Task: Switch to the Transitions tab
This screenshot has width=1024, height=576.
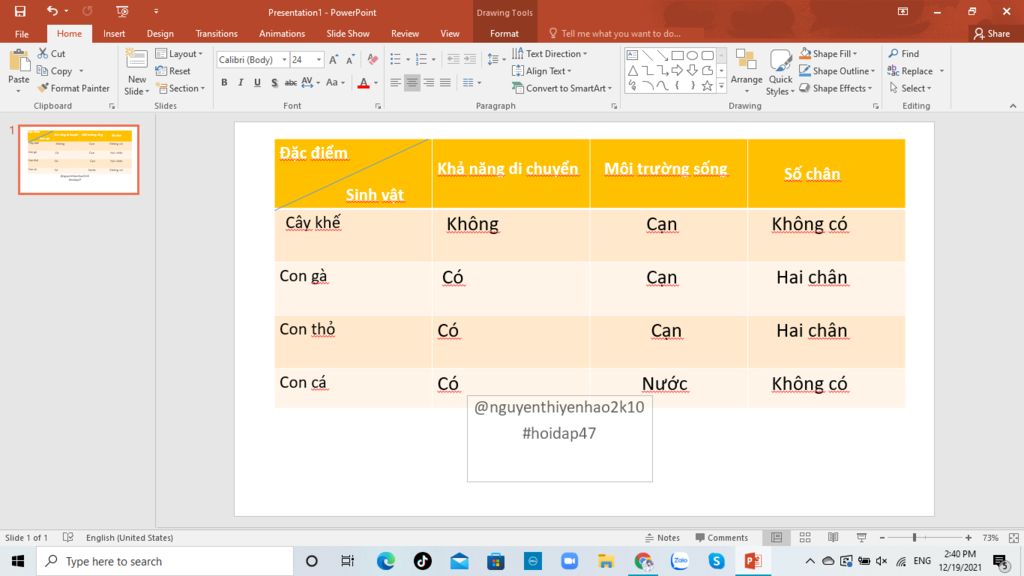Action: tap(216, 33)
